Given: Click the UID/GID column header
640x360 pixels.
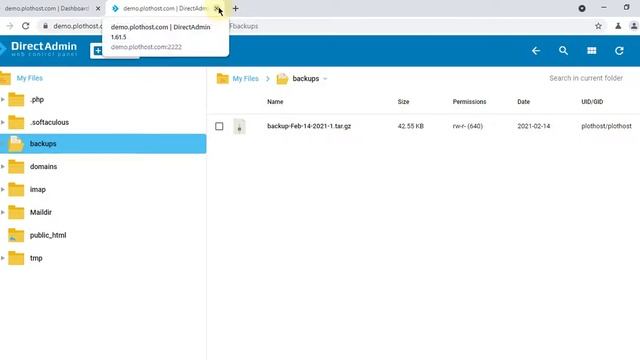Looking at the screenshot, I should point(592,102).
